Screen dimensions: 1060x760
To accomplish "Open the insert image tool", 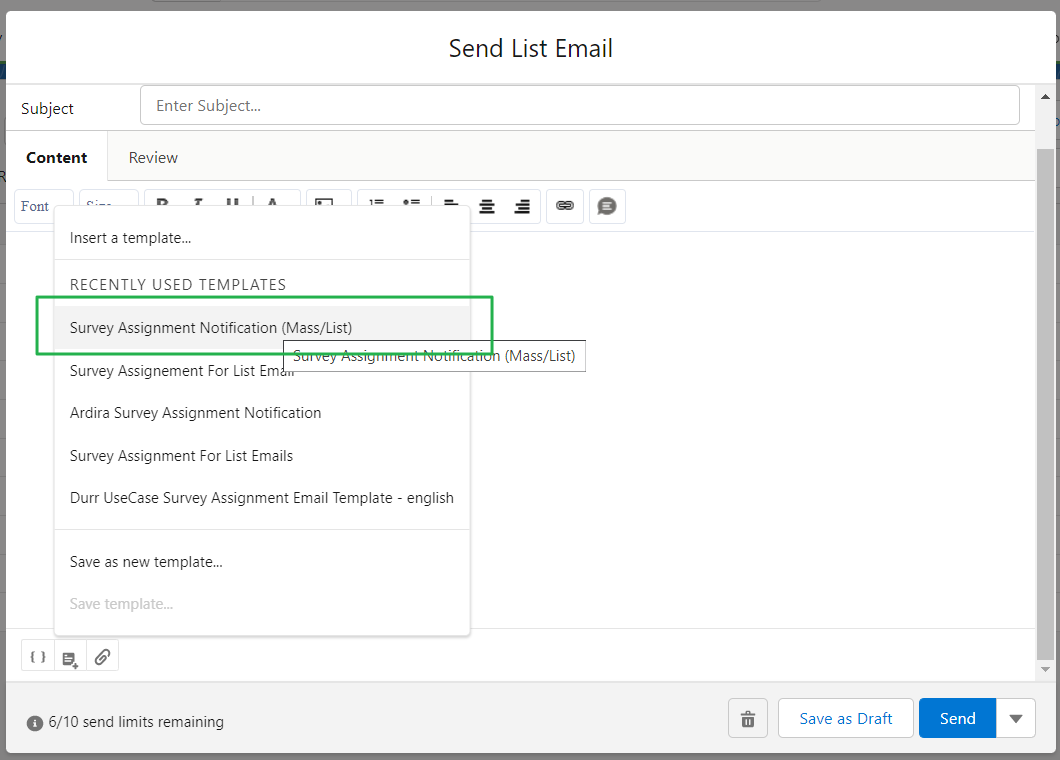I will 328,206.
